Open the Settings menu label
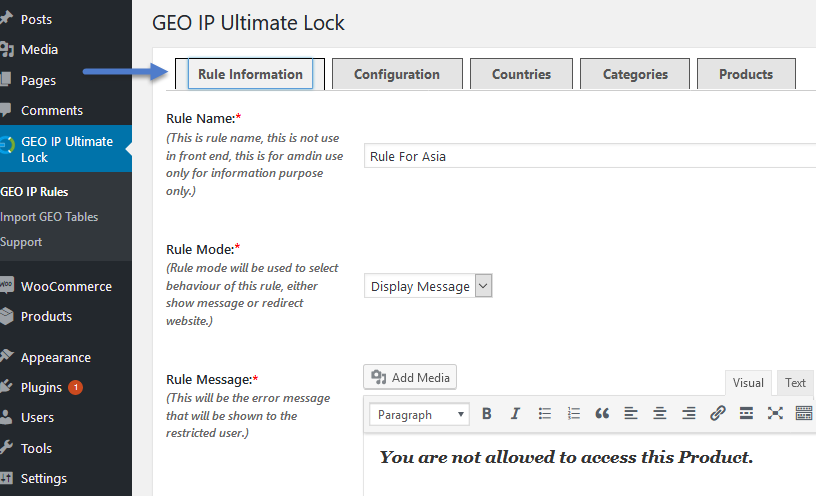Screen dimensions: 816x496 44,478
